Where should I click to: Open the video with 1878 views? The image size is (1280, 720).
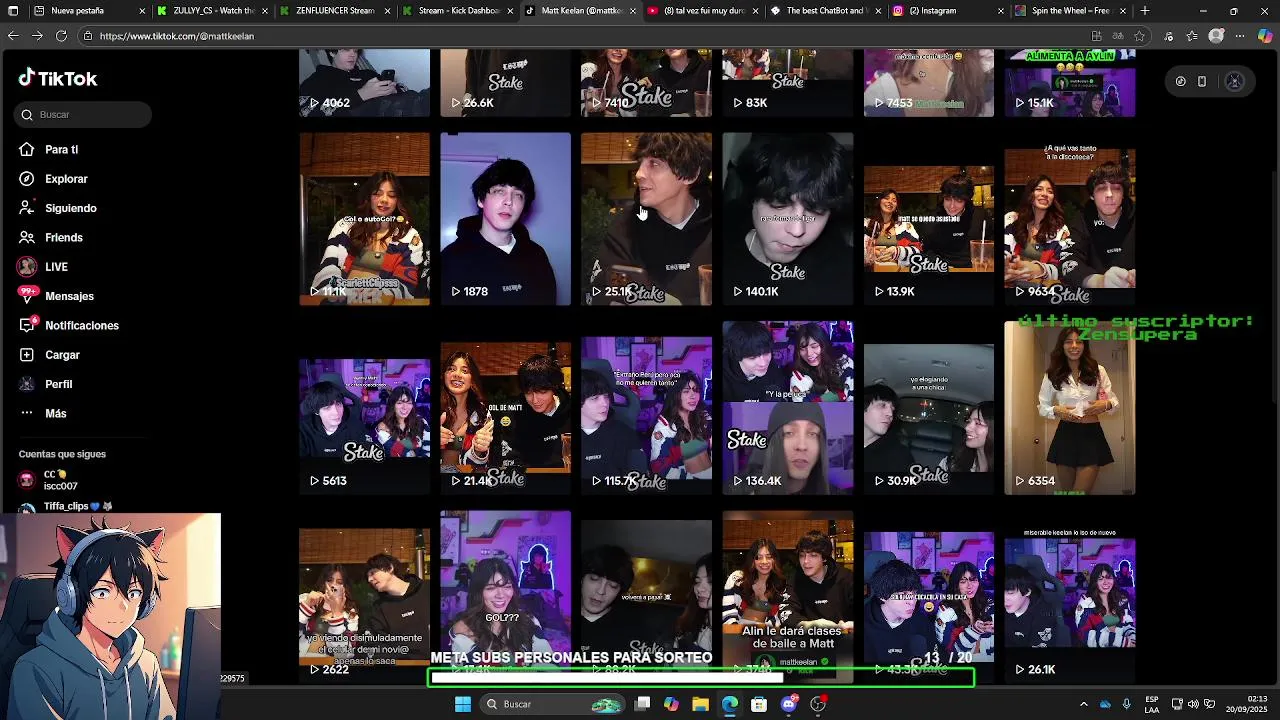(x=505, y=219)
